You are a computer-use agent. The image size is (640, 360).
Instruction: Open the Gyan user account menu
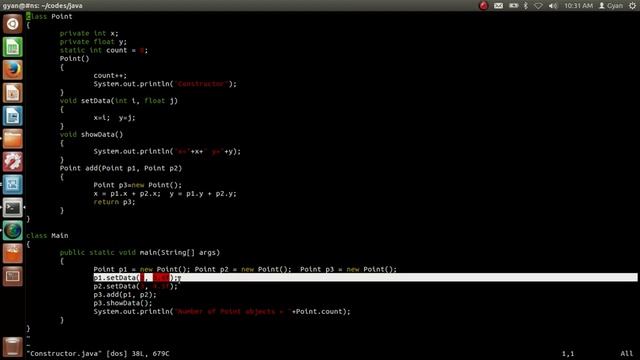[611, 6]
